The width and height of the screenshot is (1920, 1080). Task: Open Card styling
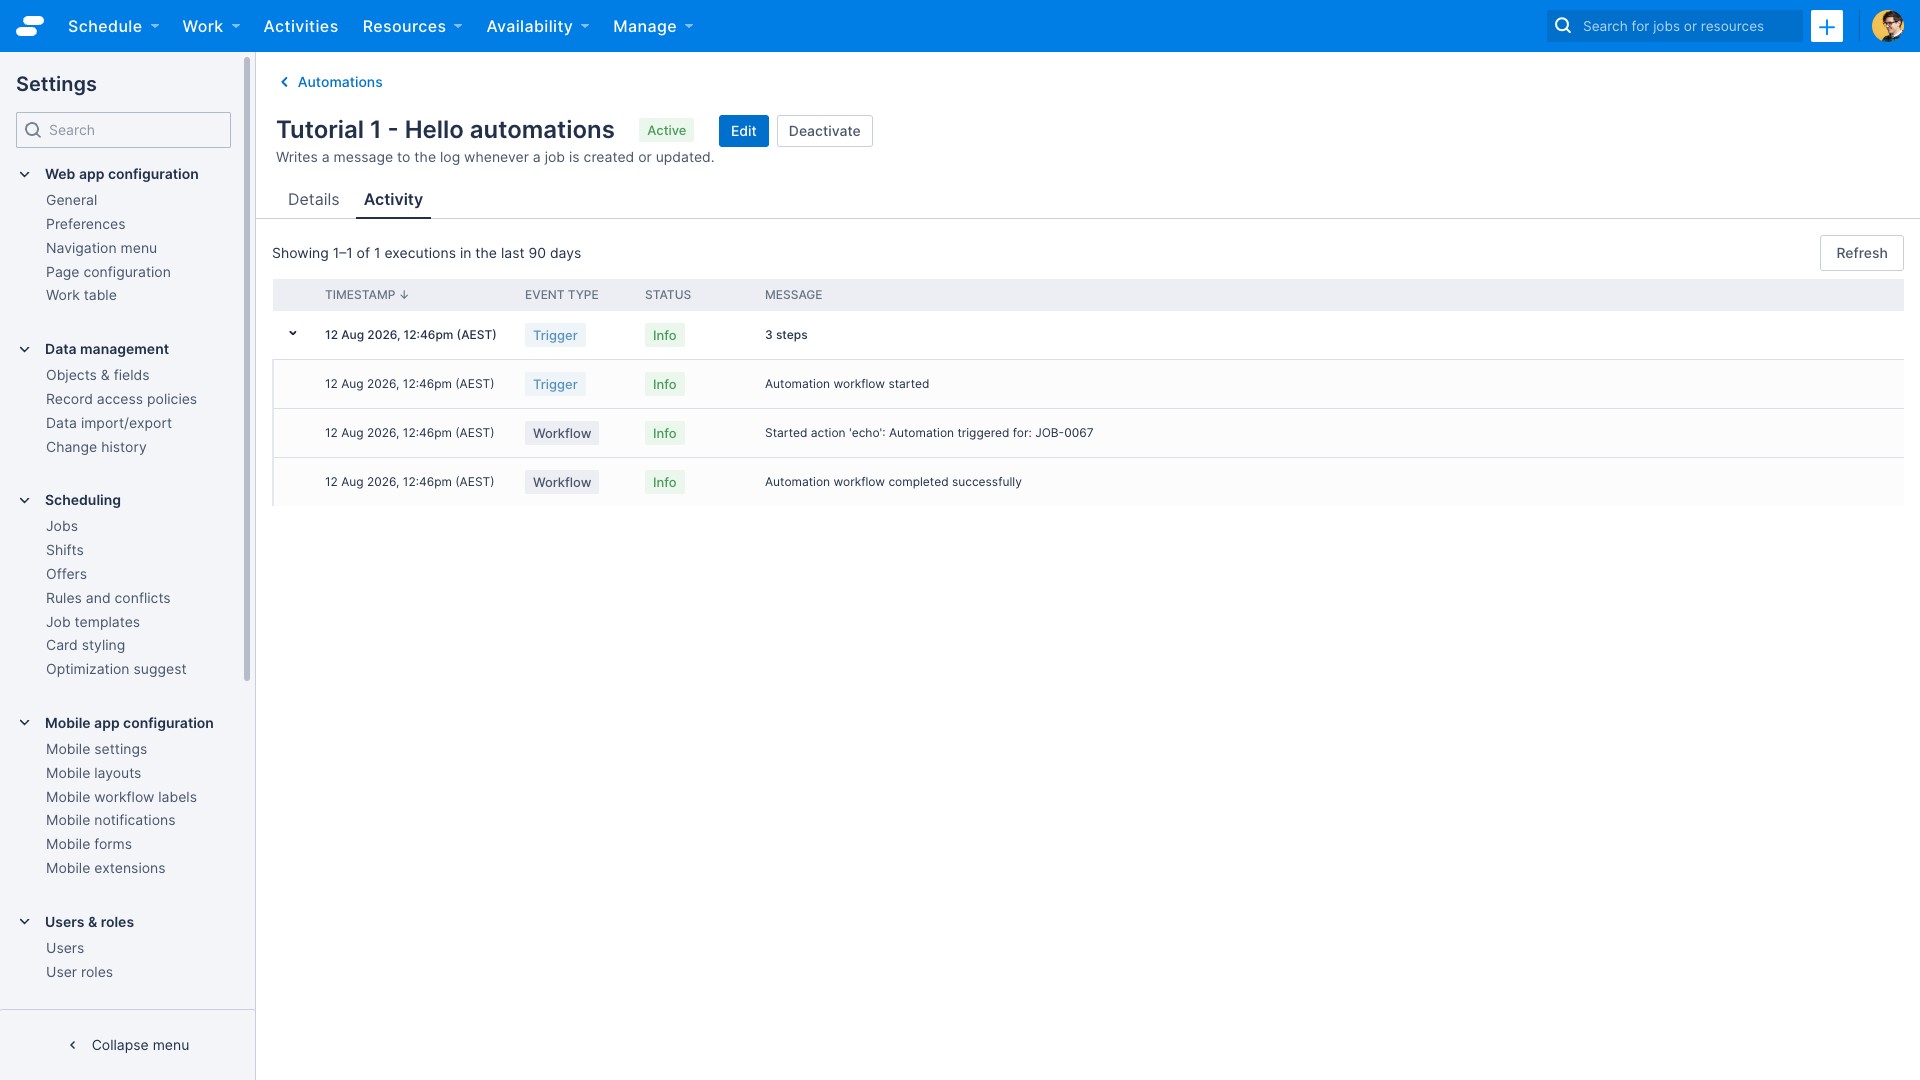click(x=85, y=645)
